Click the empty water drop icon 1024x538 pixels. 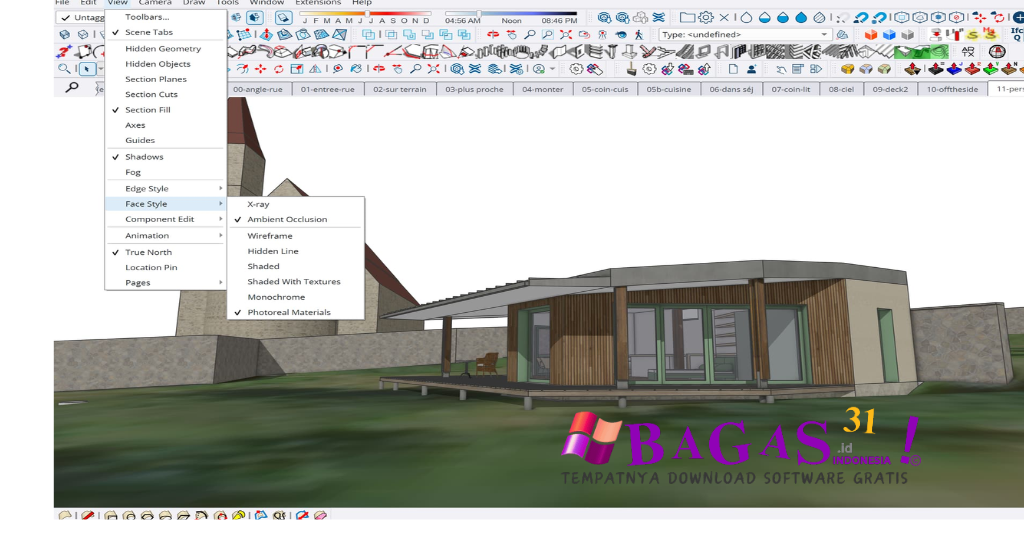click(746, 18)
